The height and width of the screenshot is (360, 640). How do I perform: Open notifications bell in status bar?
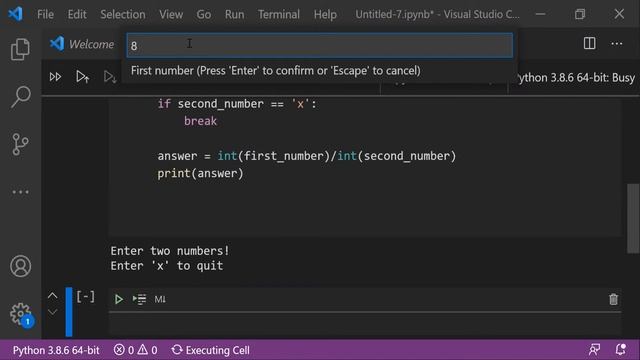click(x=620, y=349)
